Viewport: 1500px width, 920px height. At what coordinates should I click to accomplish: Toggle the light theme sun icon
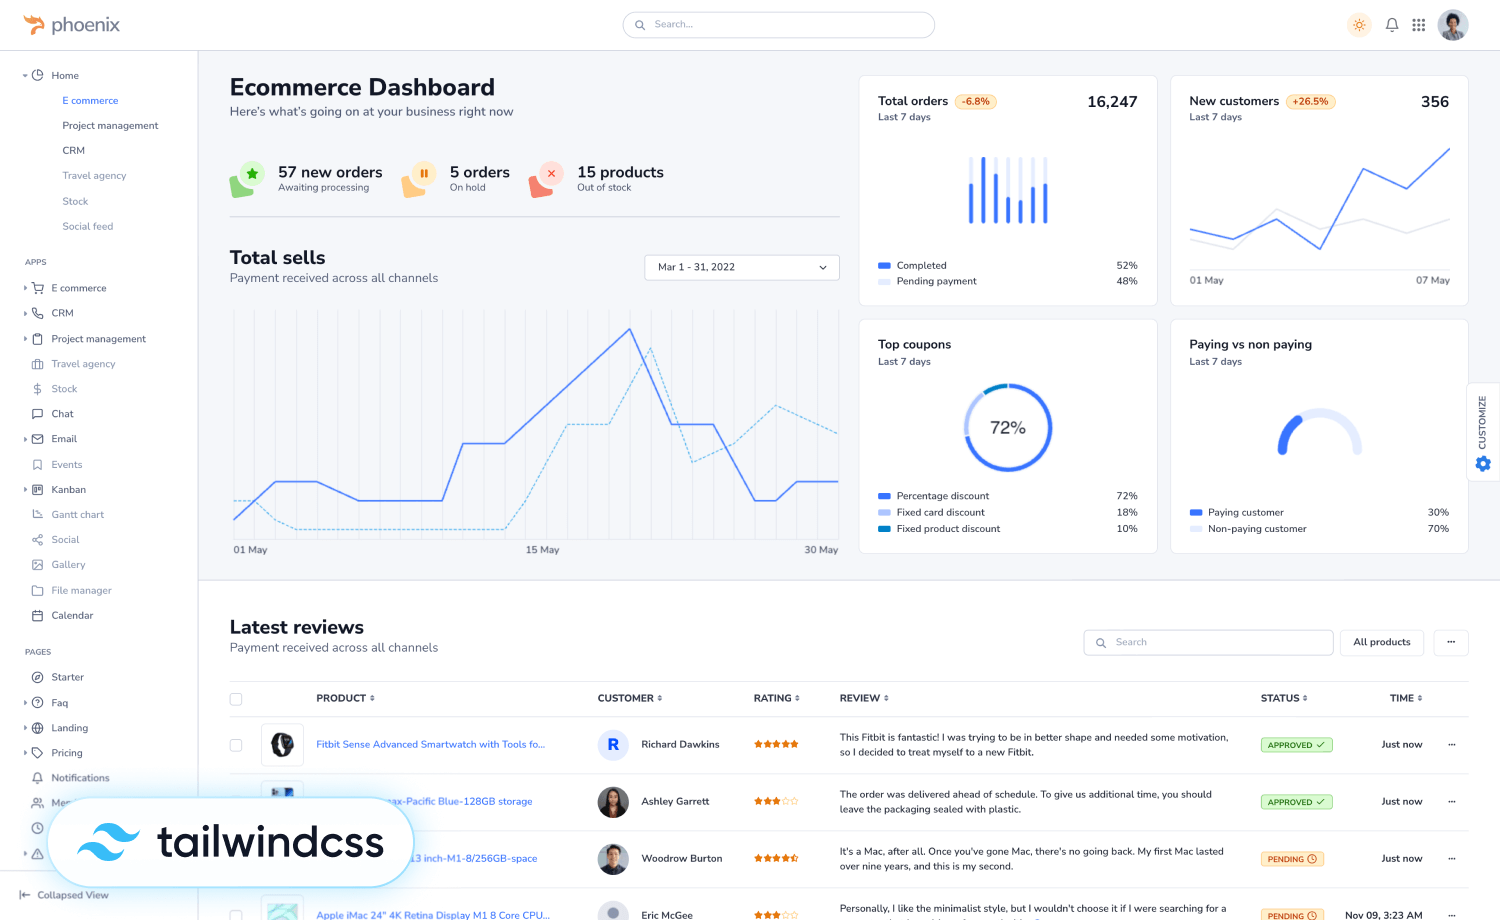[1359, 24]
